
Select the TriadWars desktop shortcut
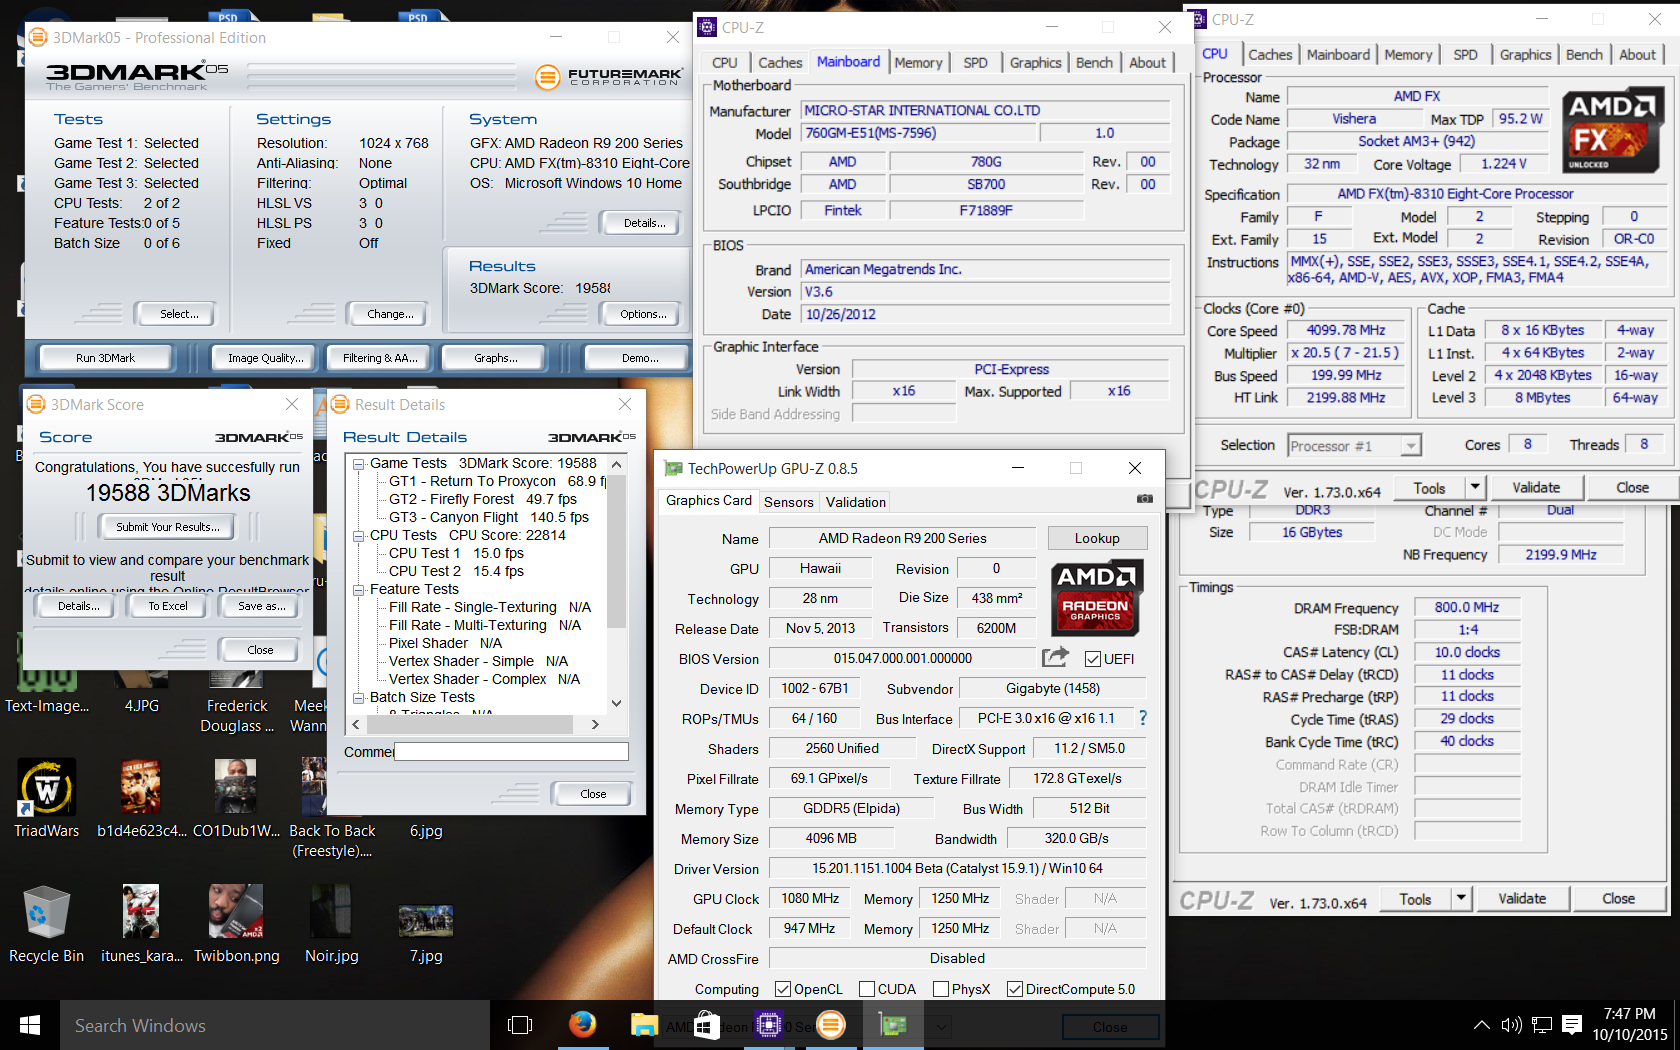[46, 798]
